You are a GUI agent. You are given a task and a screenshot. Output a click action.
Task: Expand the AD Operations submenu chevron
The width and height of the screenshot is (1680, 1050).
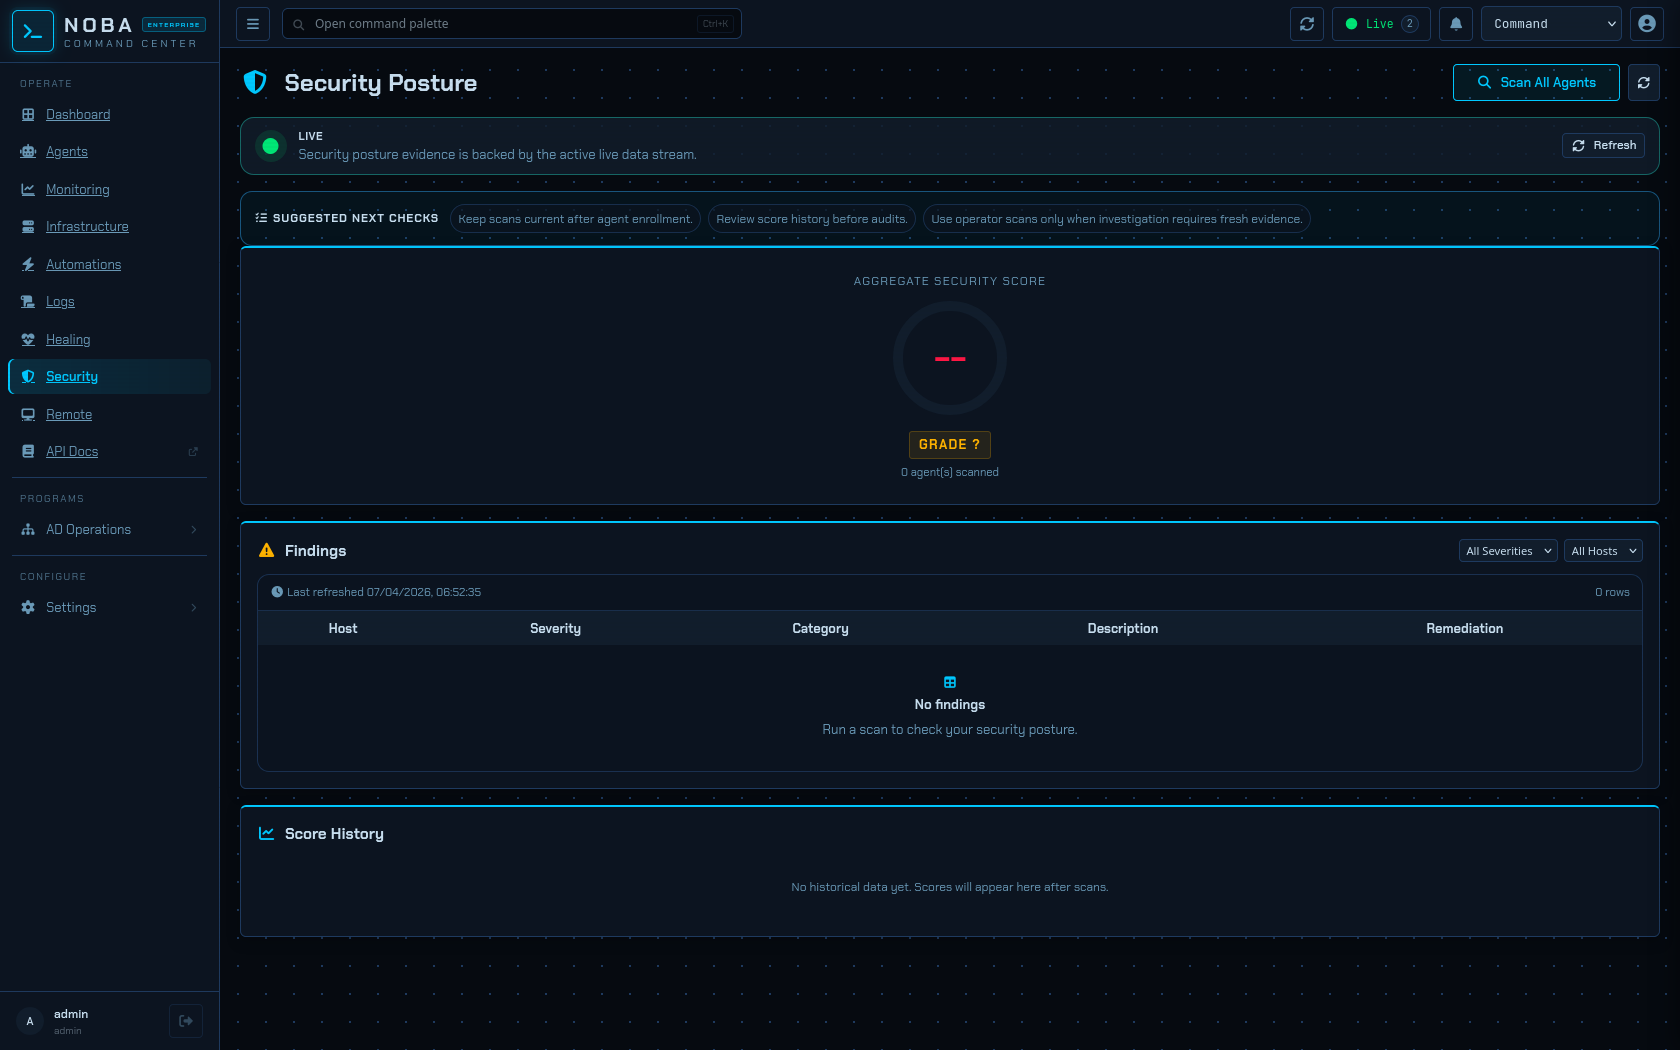click(194, 530)
